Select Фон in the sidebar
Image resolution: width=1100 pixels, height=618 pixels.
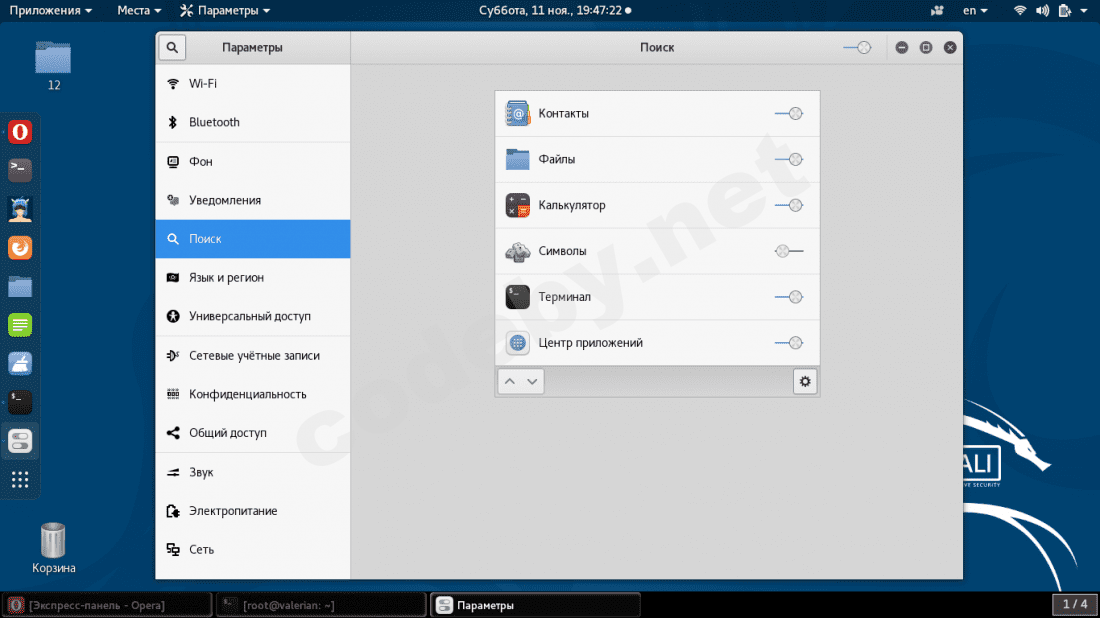point(253,161)
